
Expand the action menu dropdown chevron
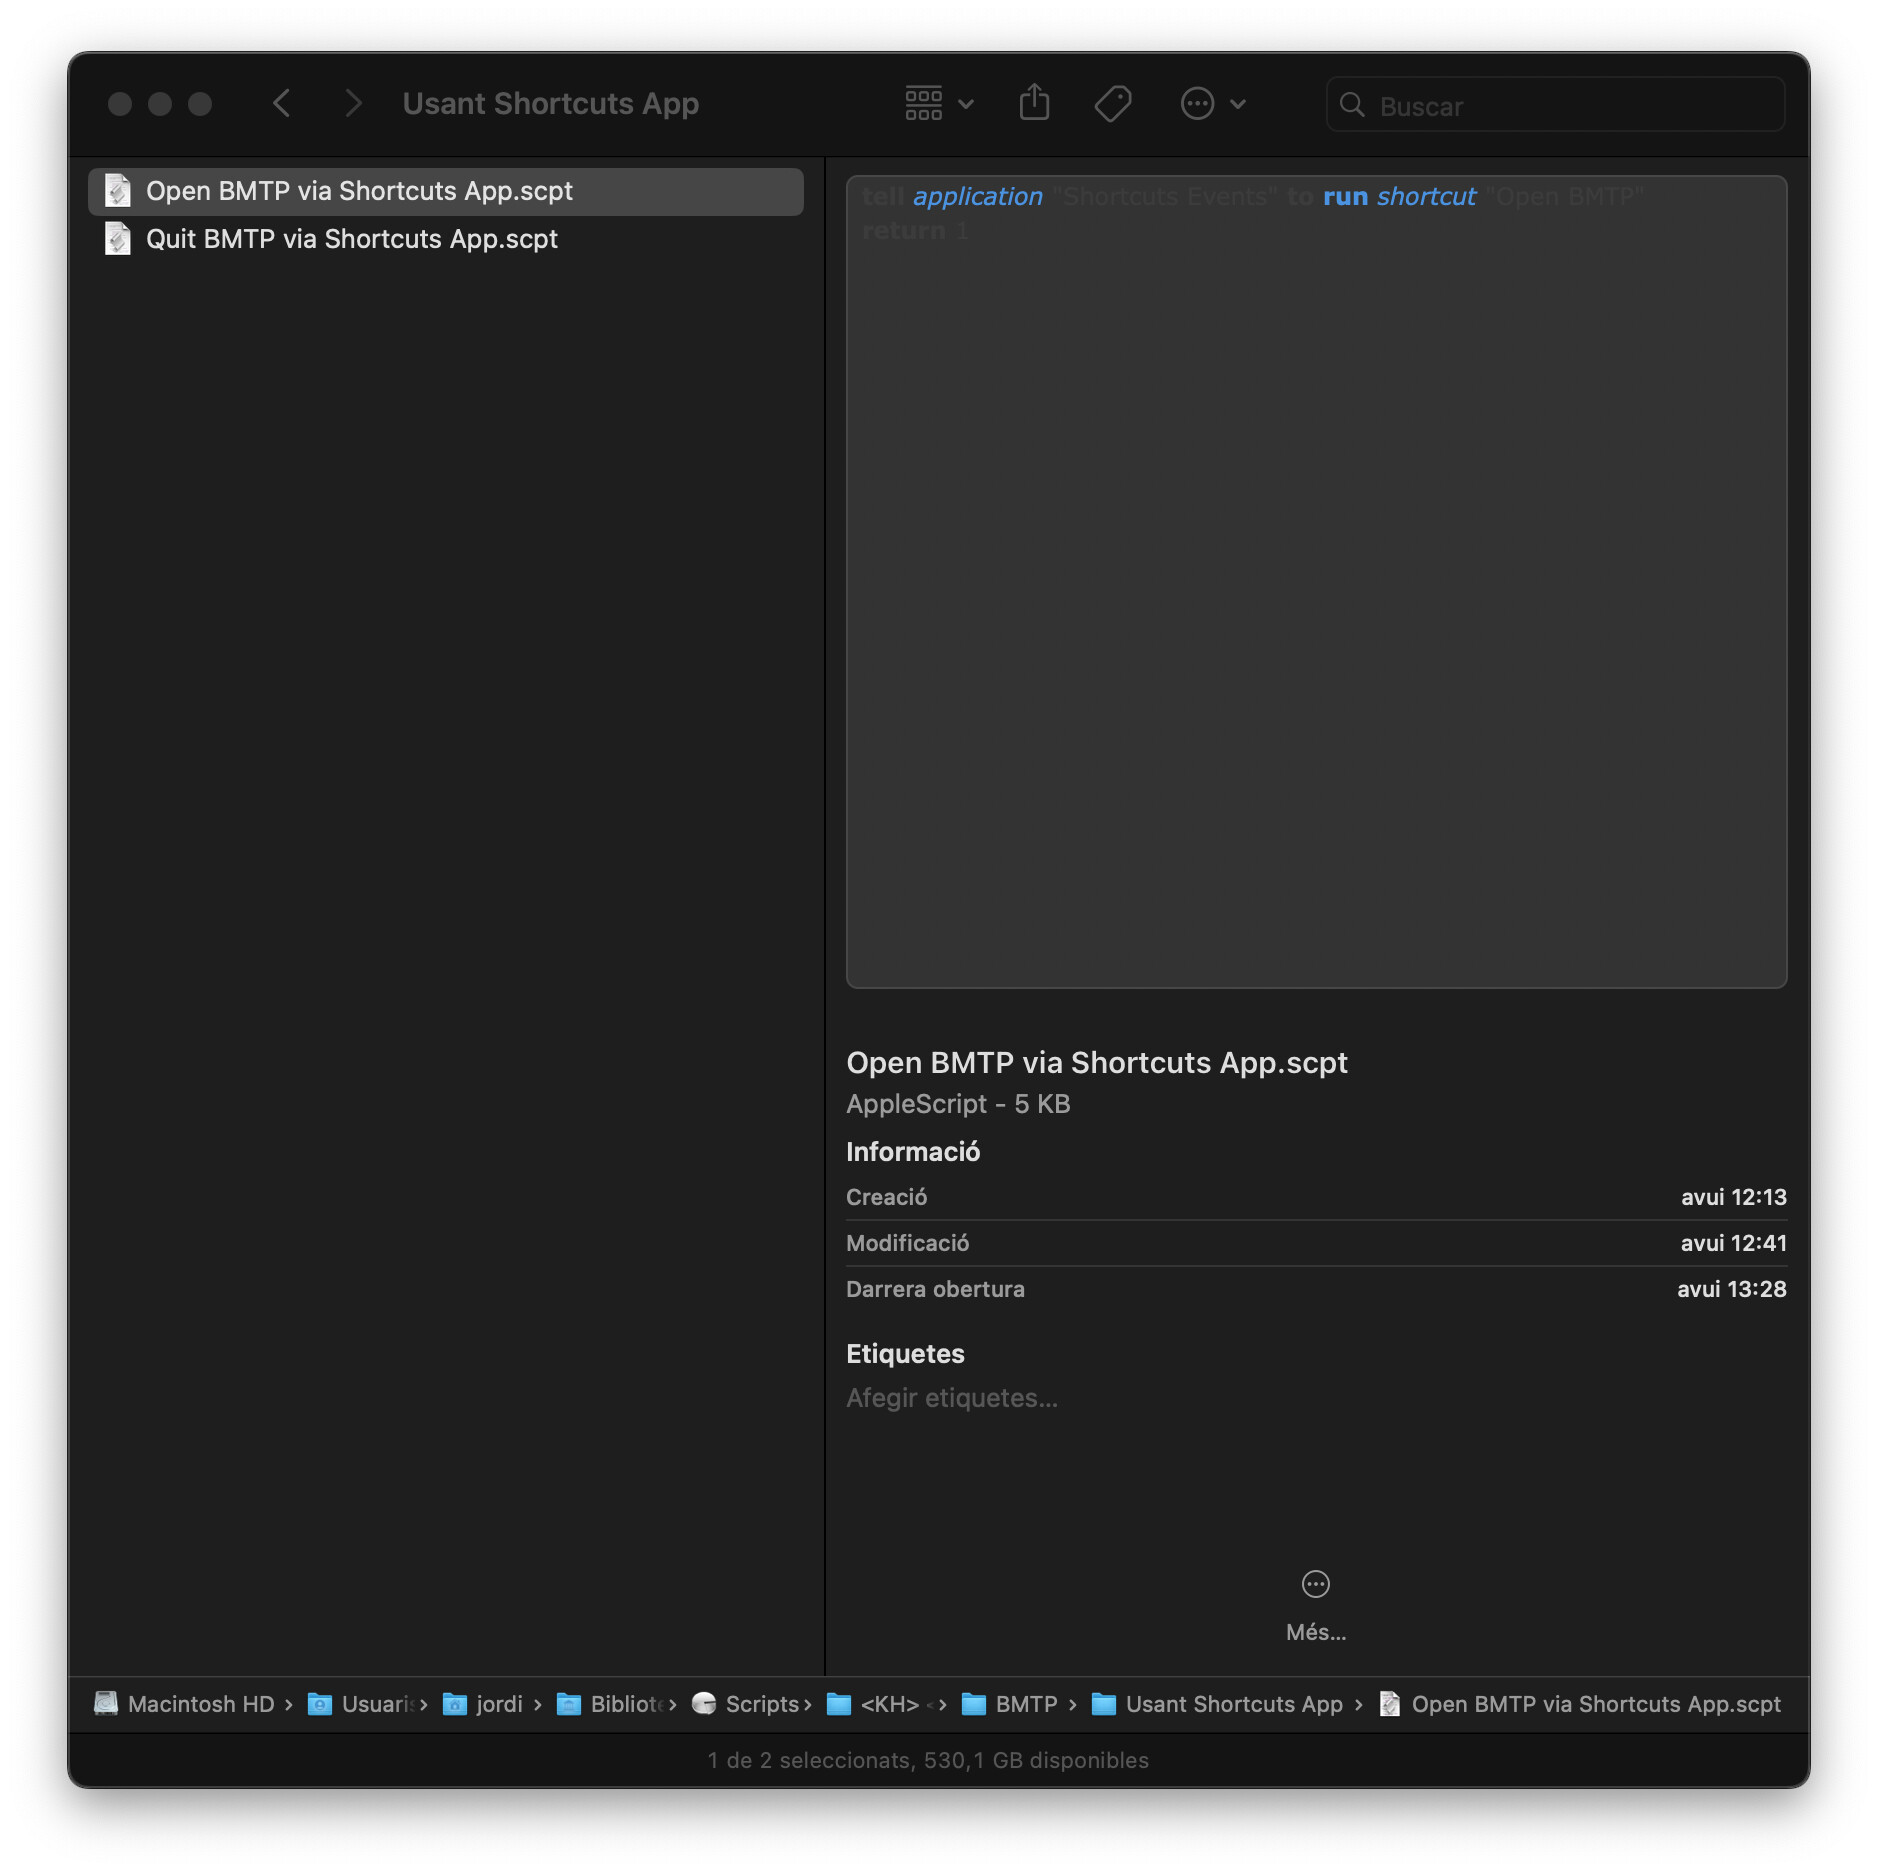point(1238,104)
